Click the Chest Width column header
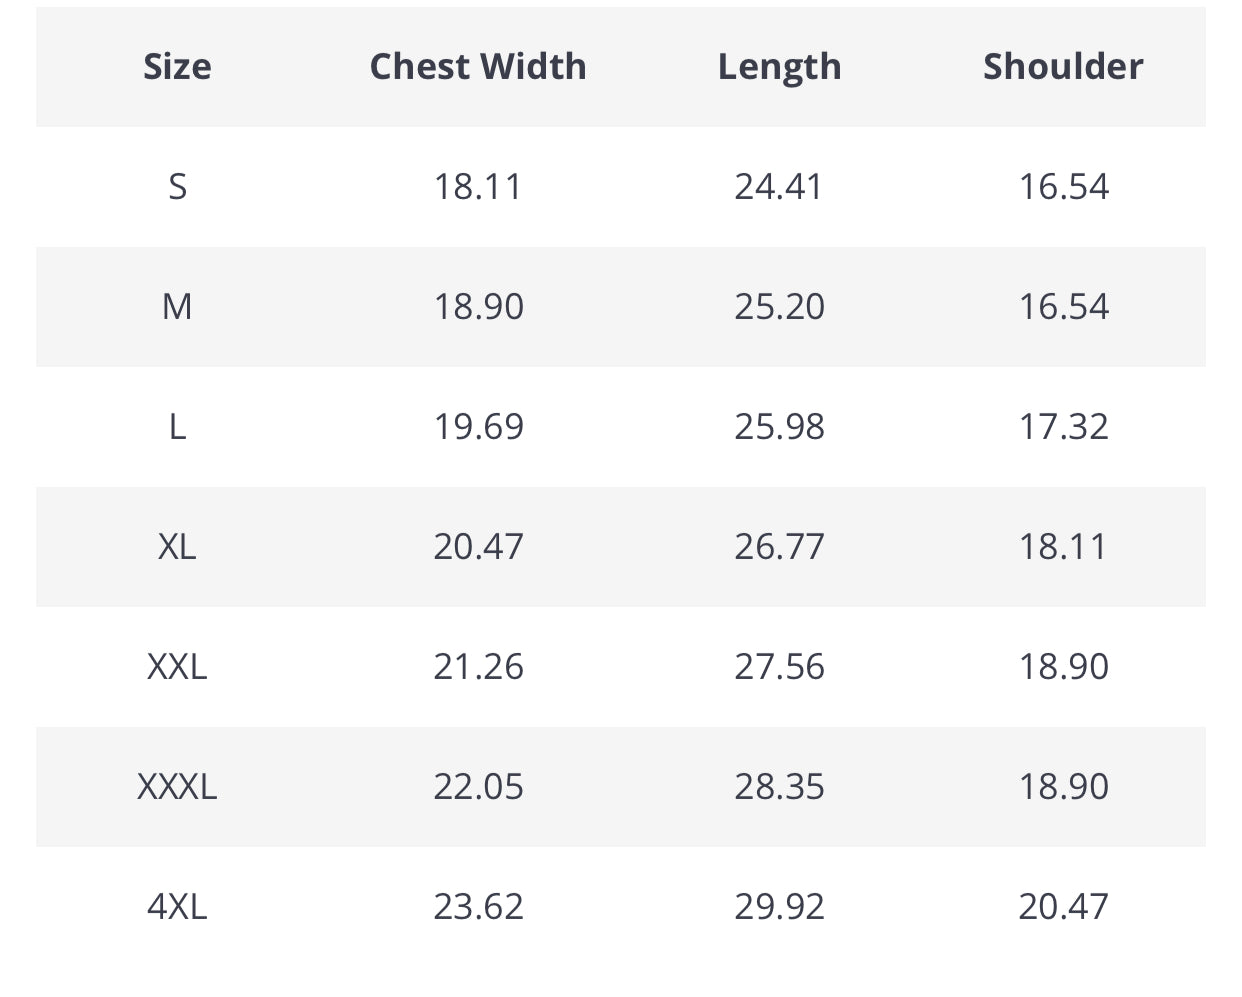The height and width of the screenshot is (997, 1242). pos(478,67)
